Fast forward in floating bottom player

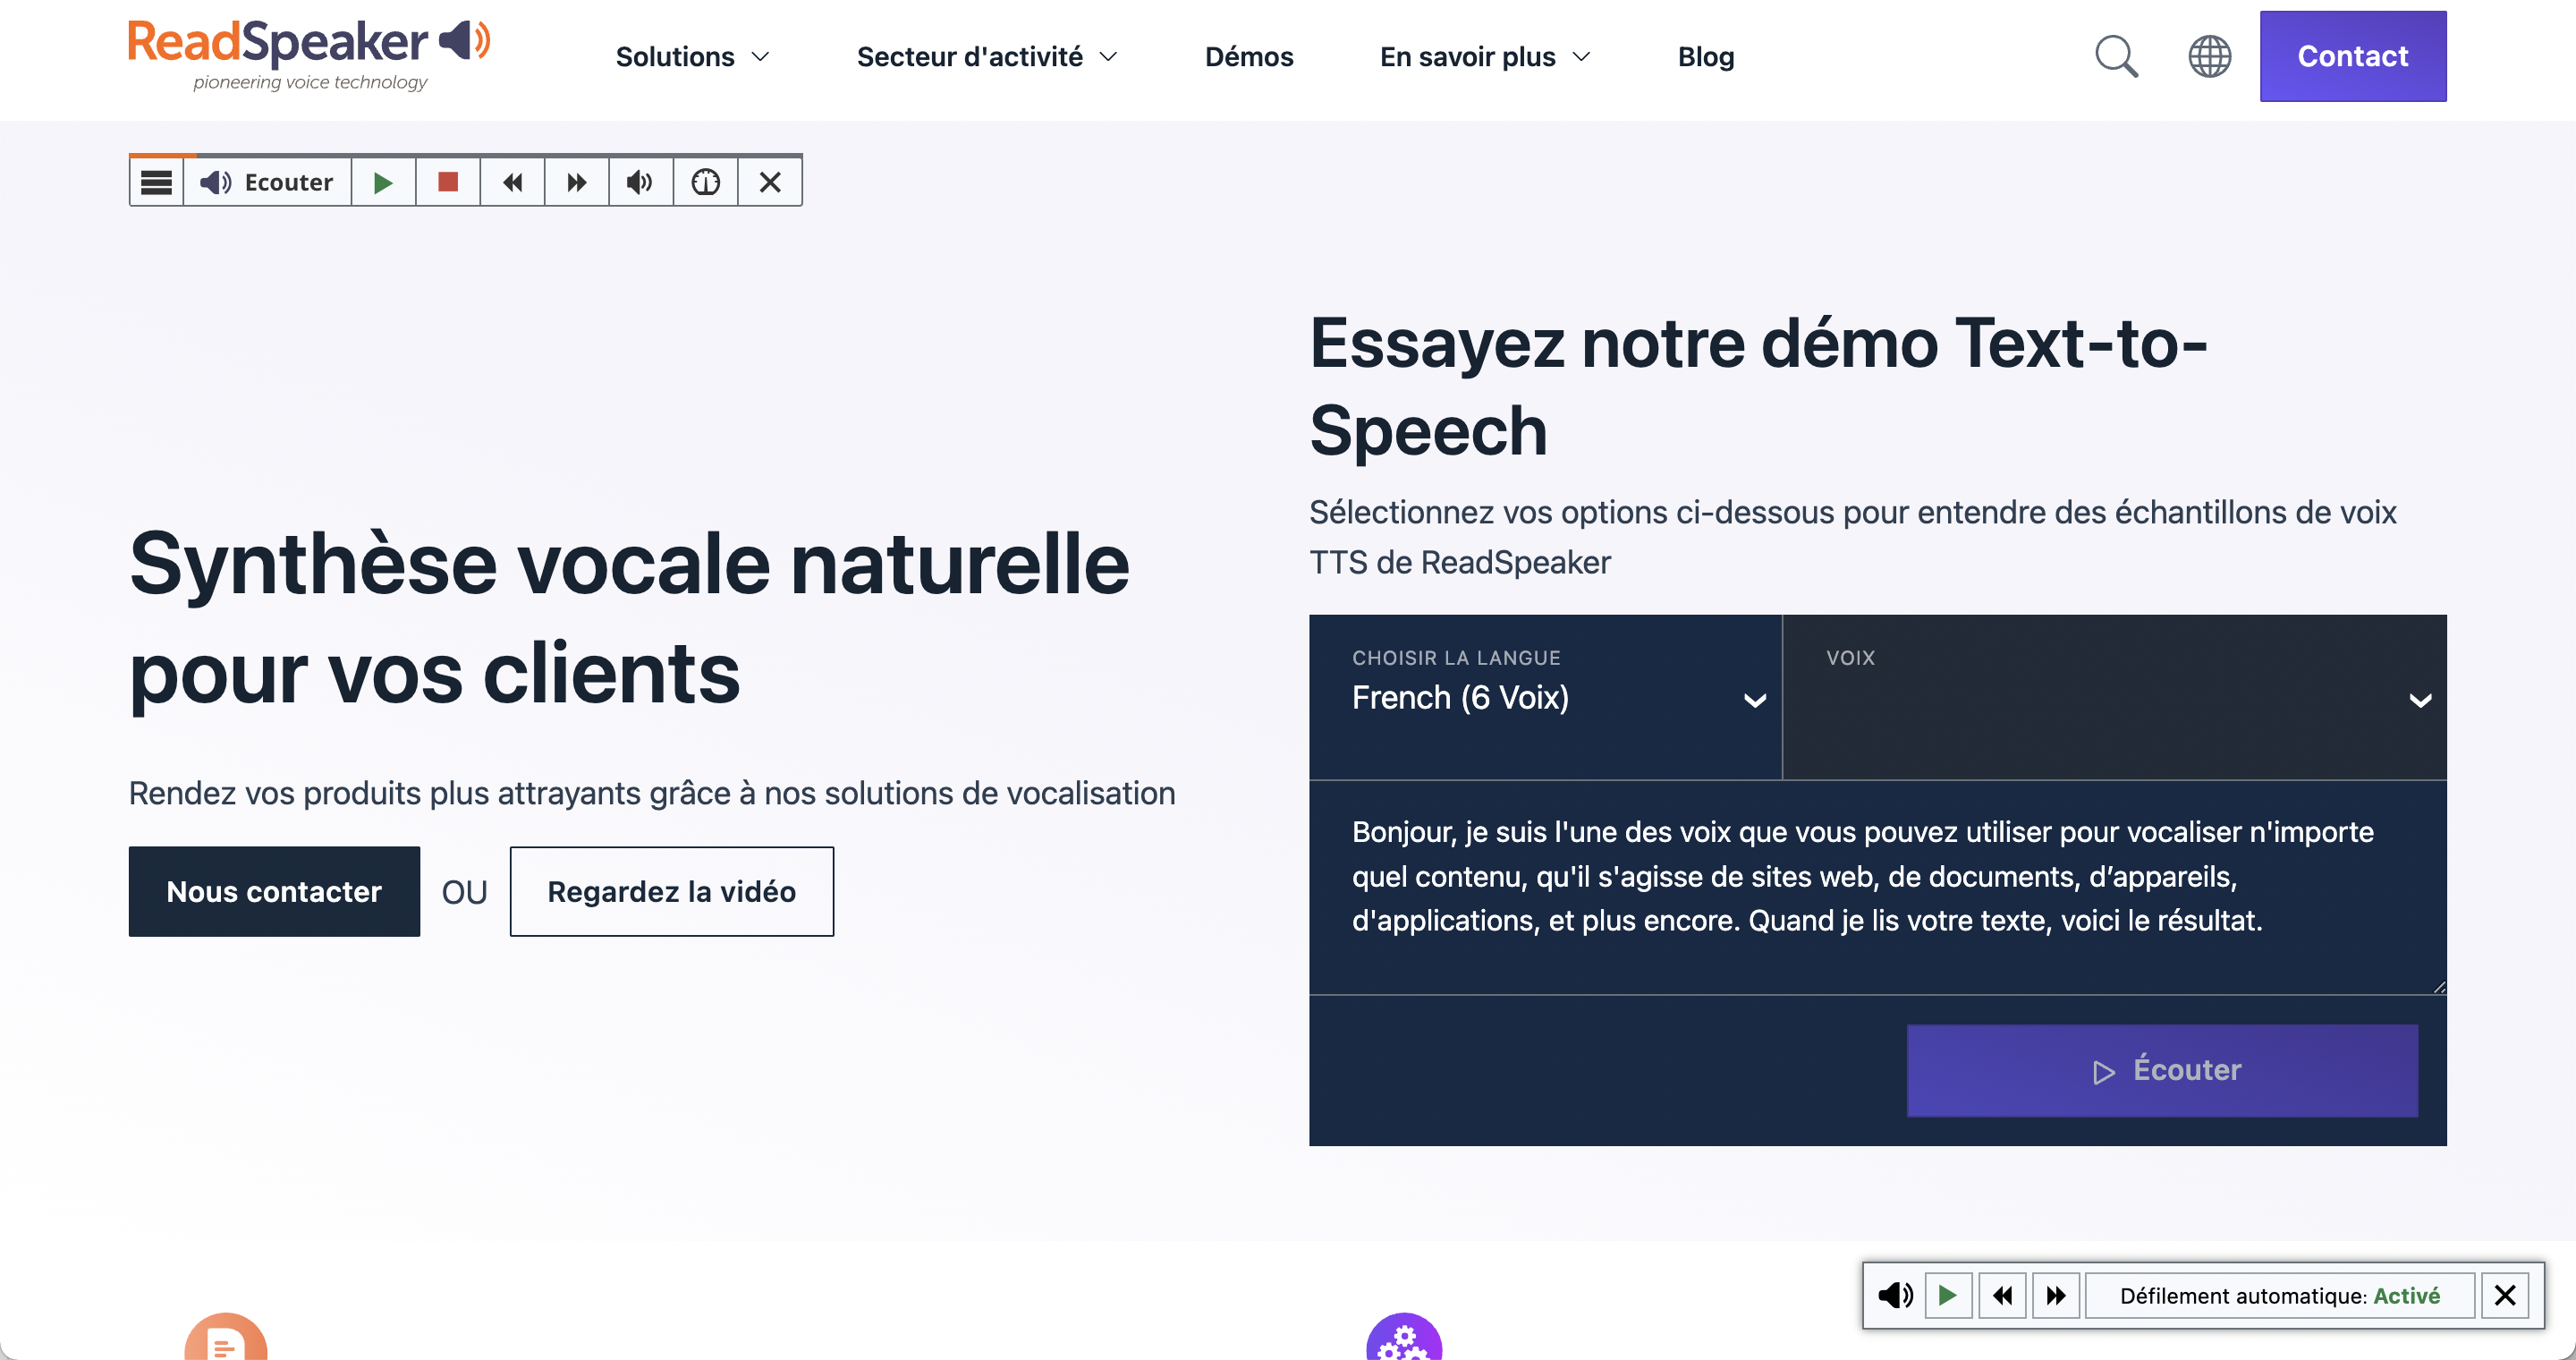(x=2056, y=1296)
